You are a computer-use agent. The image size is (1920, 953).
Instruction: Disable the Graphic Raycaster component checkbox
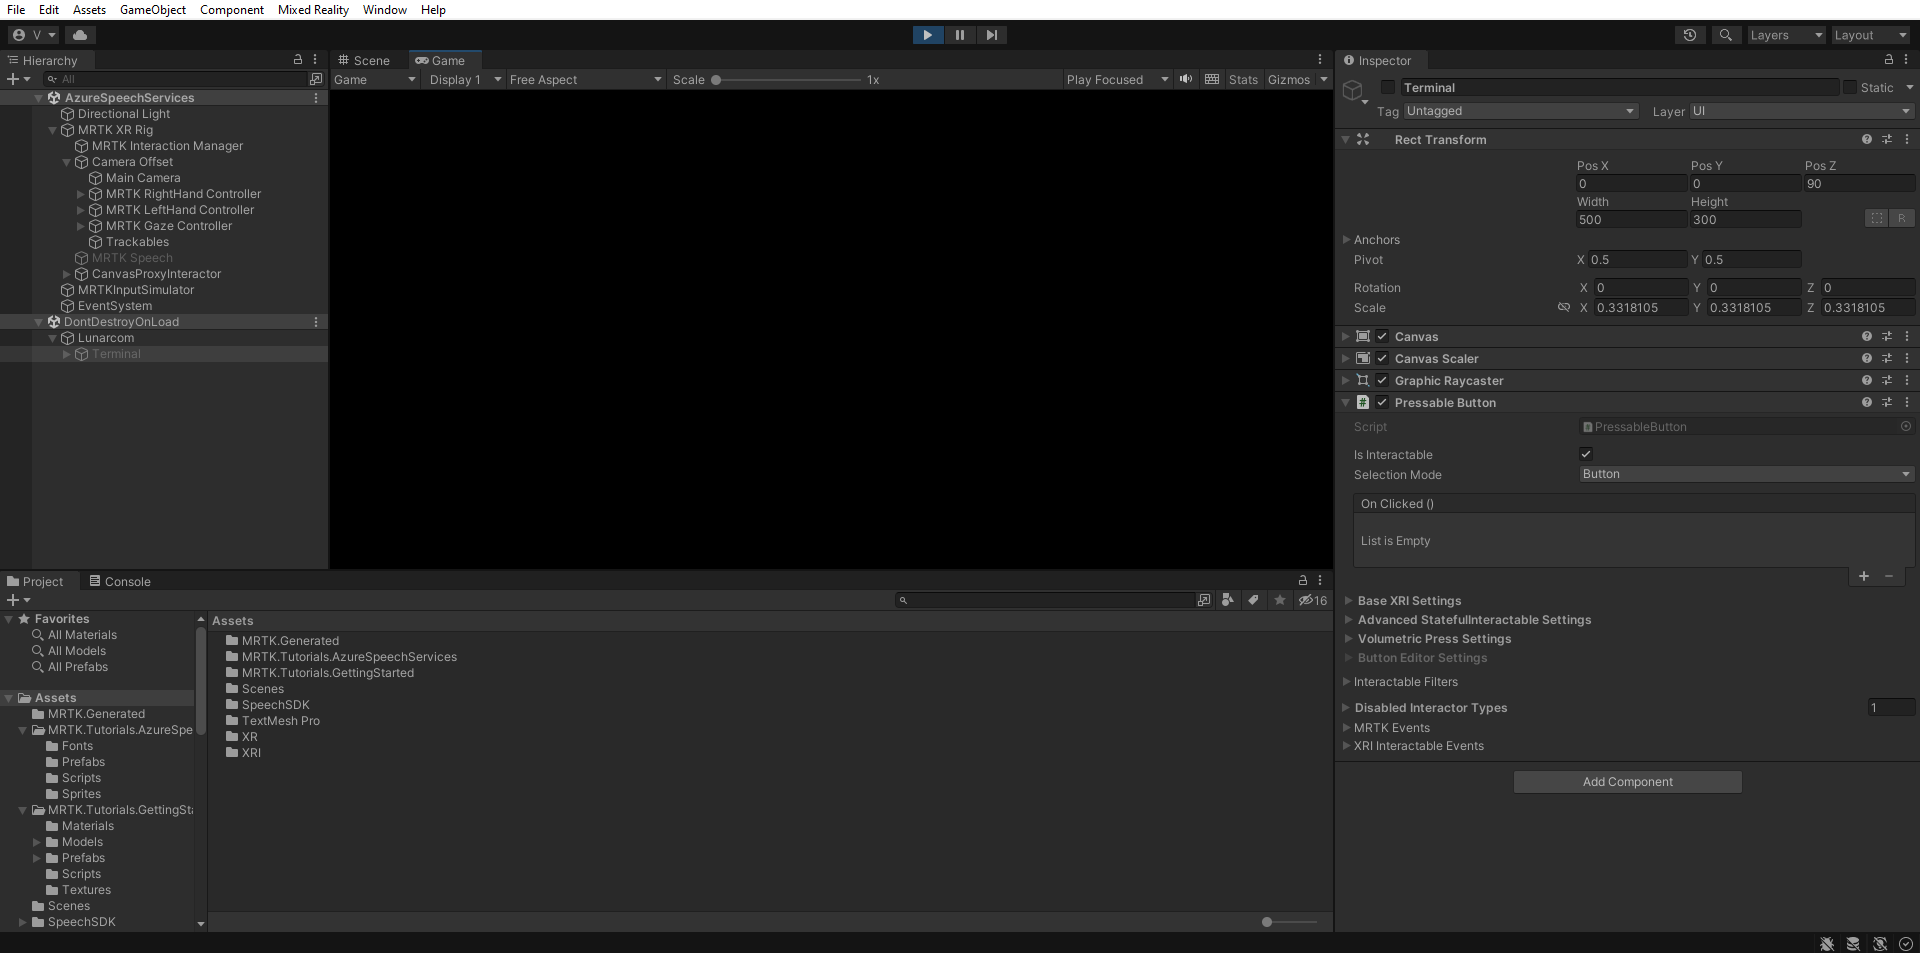coord(1382,381)
